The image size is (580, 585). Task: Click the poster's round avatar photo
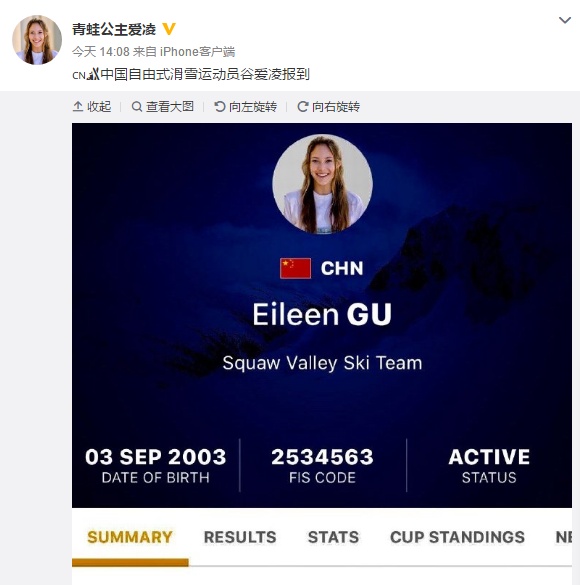(x=37, y=40)
